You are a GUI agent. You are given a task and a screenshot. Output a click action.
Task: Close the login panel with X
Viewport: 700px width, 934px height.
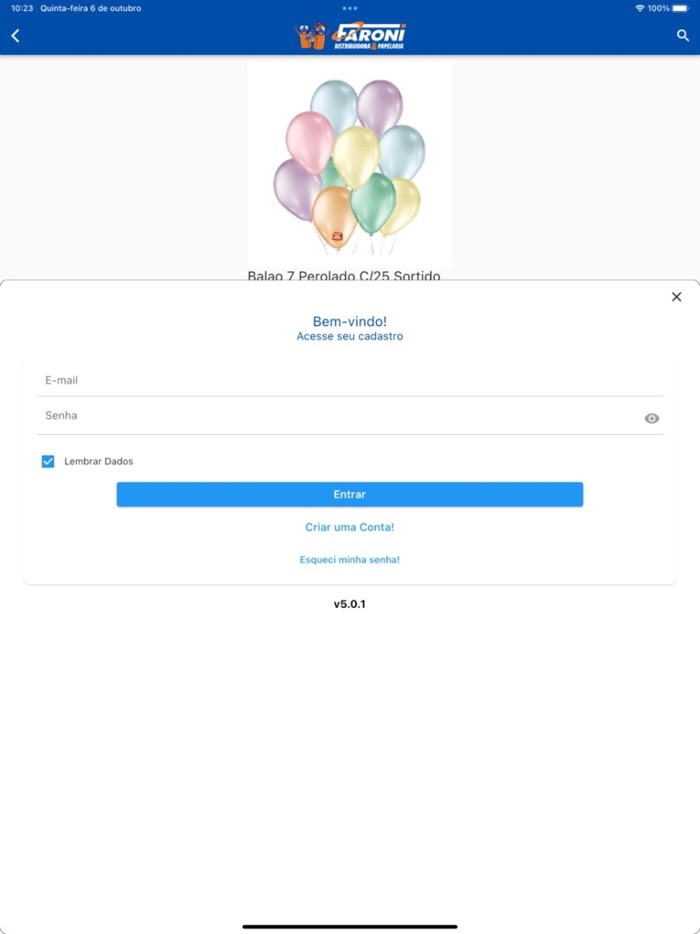[x=676, y=297]
